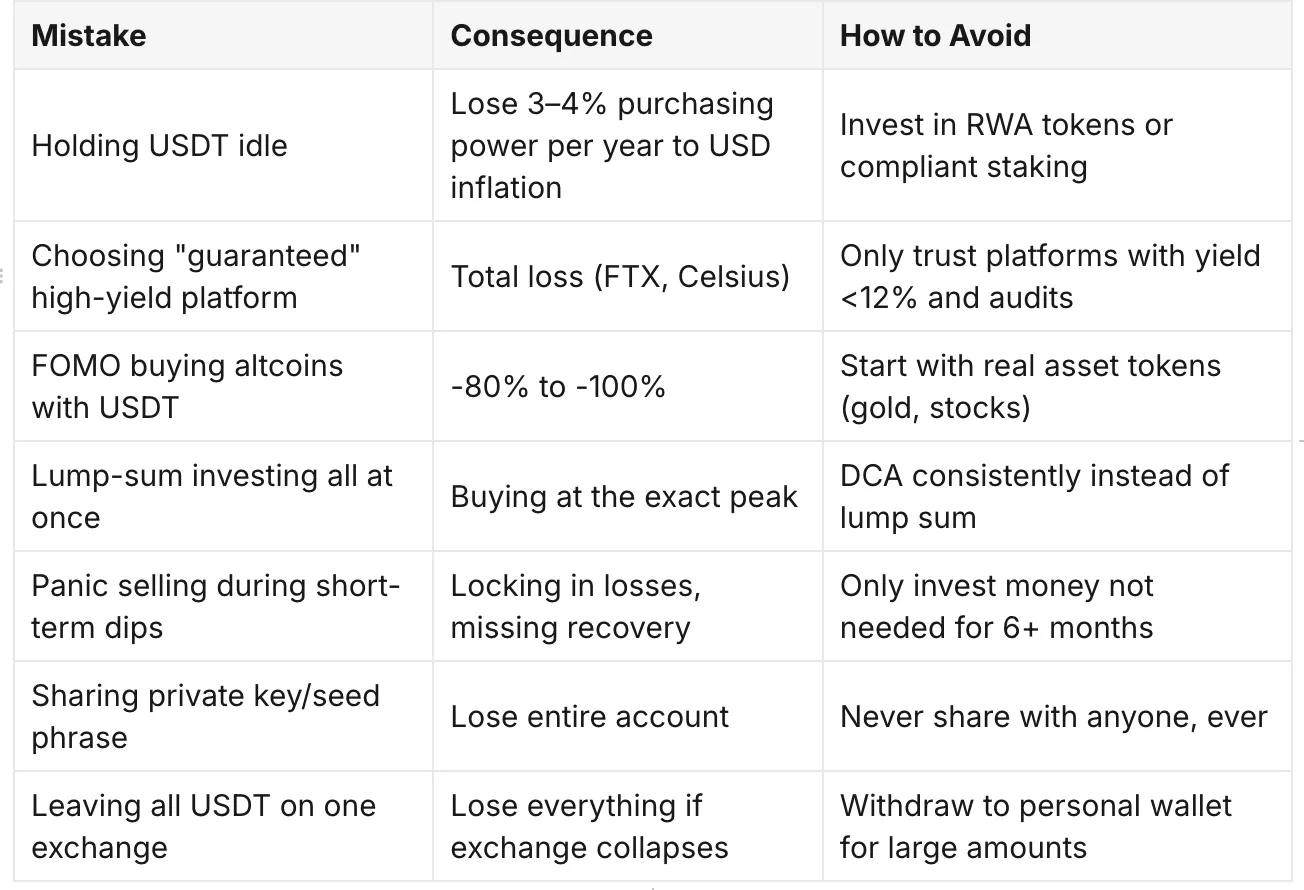Click the How to Avoid header

1057,36
